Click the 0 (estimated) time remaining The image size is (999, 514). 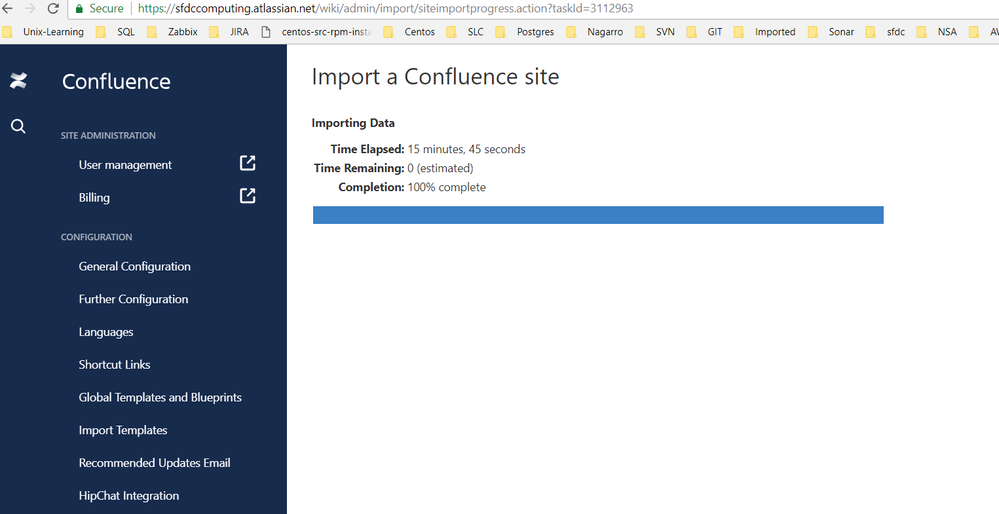coord(440,168)
